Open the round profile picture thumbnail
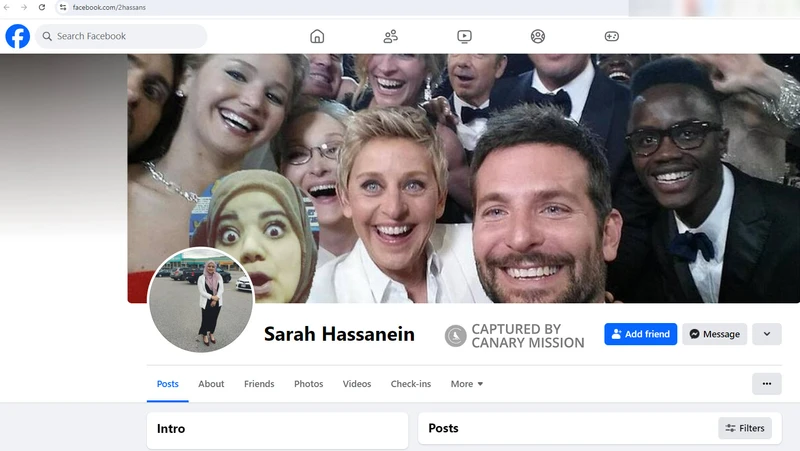Viewport: 800px width, 451px height. (x=201, y=300)
